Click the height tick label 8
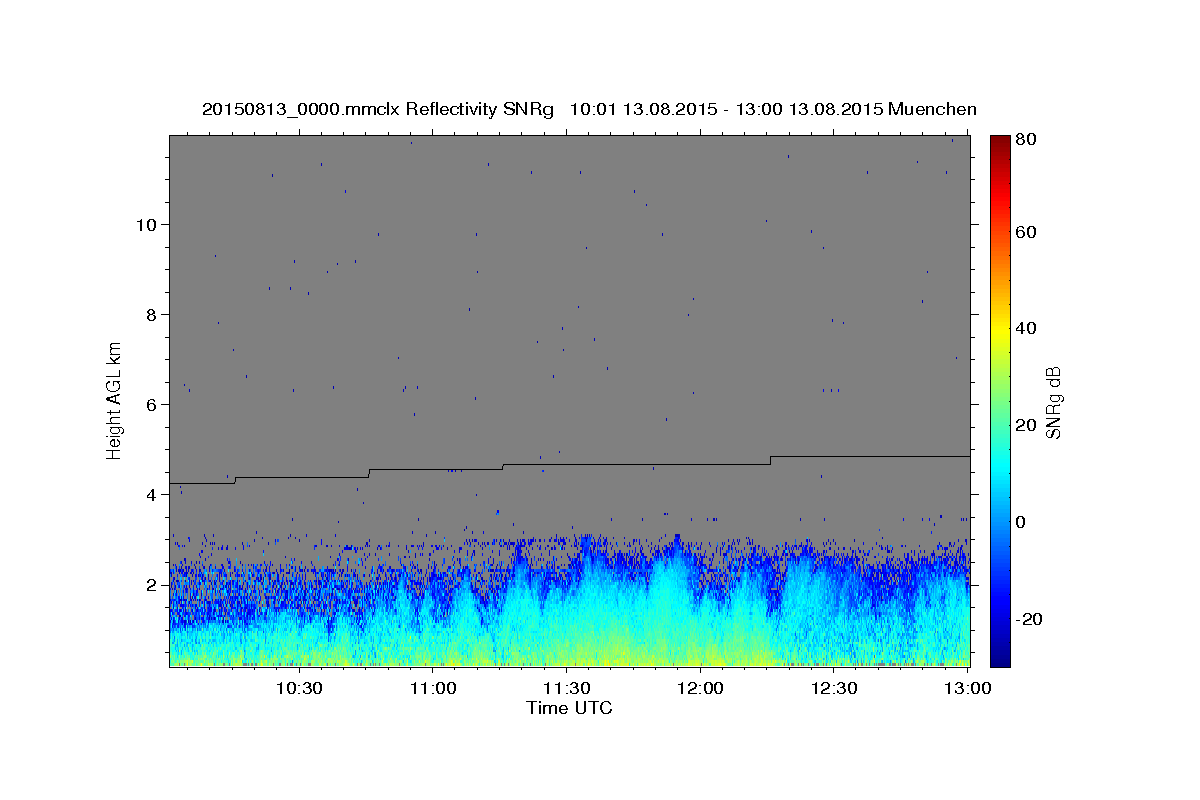 (150, 314)
